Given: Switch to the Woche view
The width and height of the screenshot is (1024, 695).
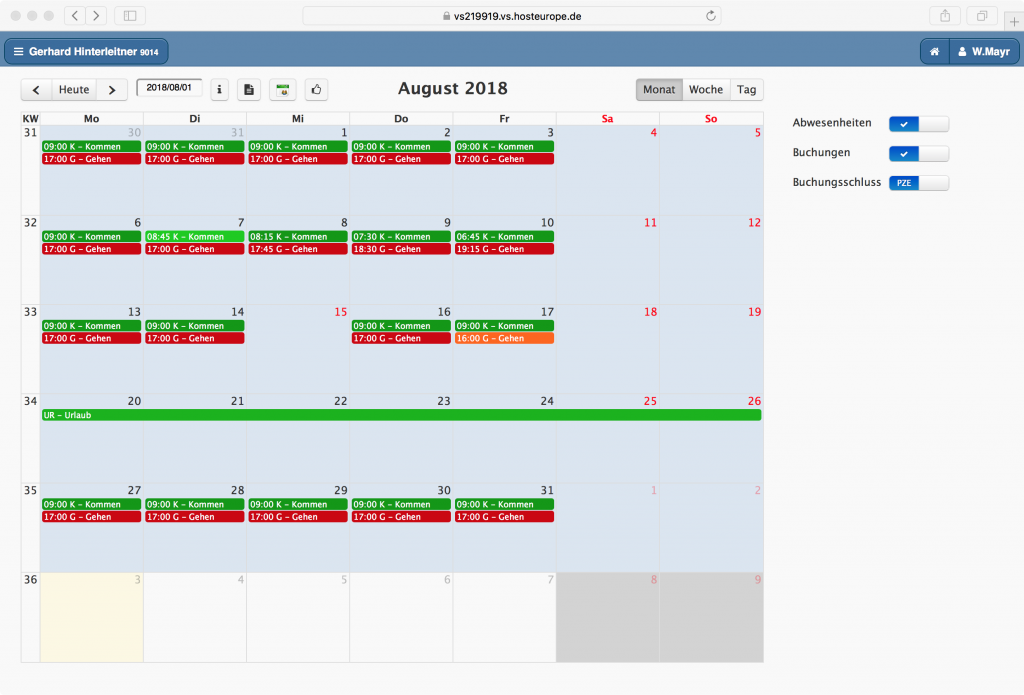Looking at the screenshot, I should [x=706, y=89].
